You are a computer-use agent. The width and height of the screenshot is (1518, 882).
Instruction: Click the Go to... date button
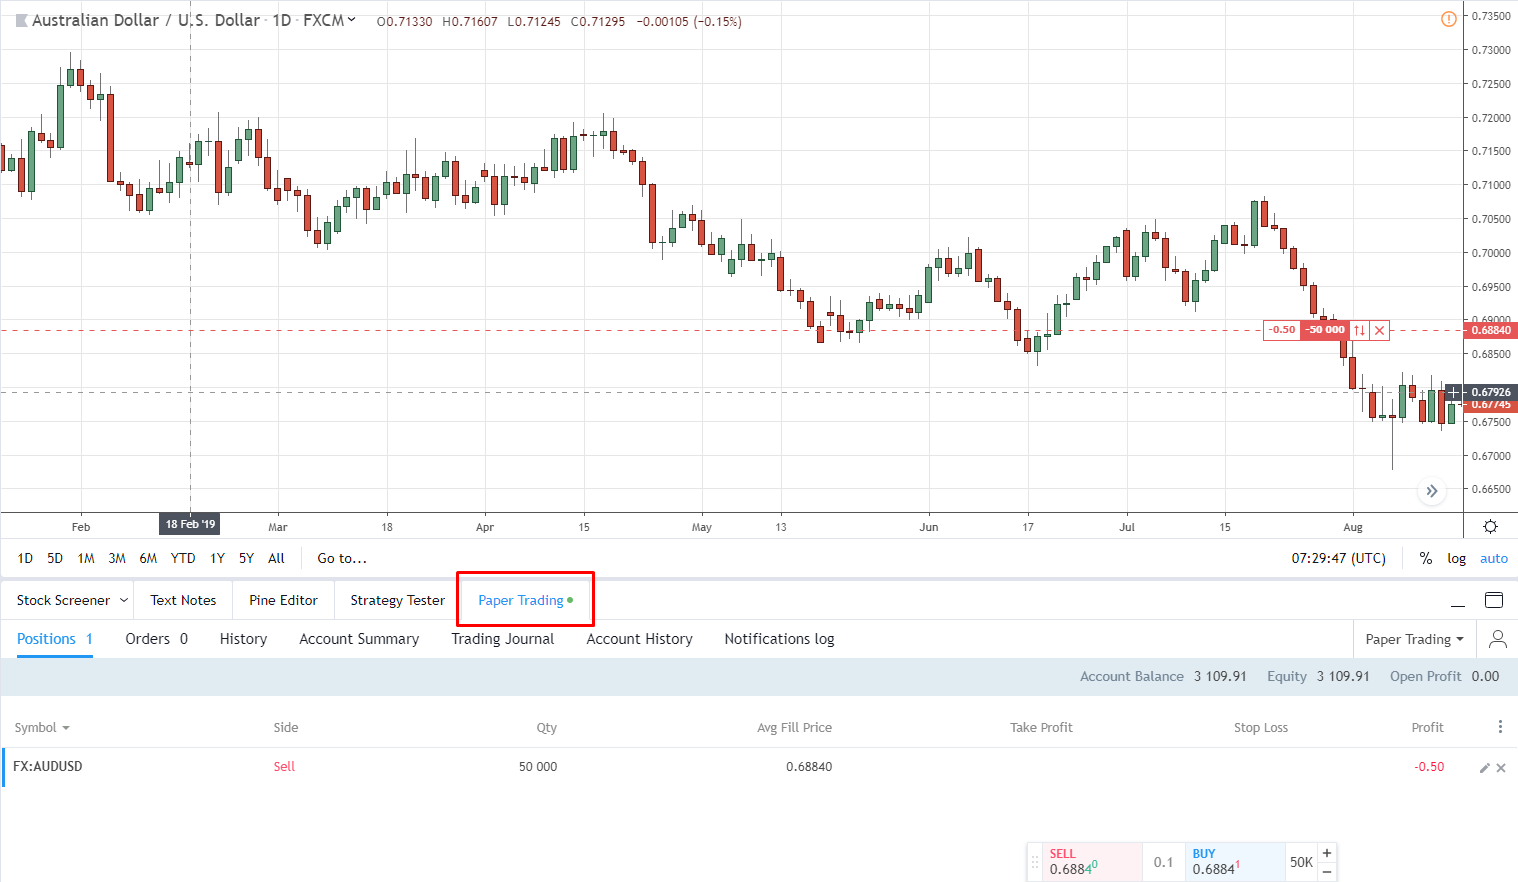coord(342,558)
